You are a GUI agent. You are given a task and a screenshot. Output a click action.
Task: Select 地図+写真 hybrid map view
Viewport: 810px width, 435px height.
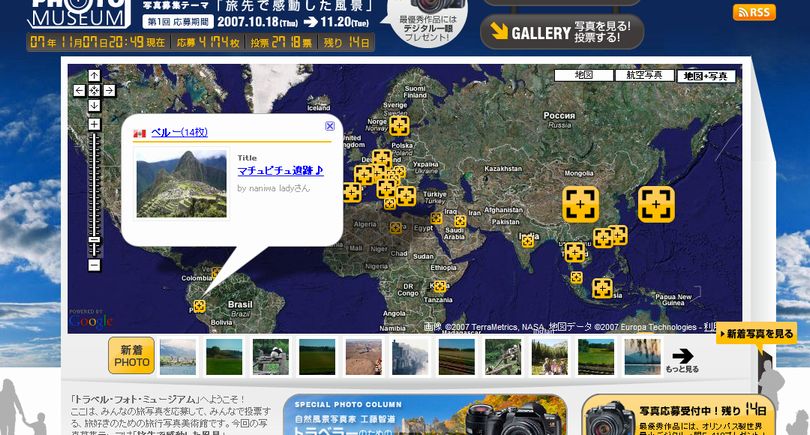click(x=706, y=76)
